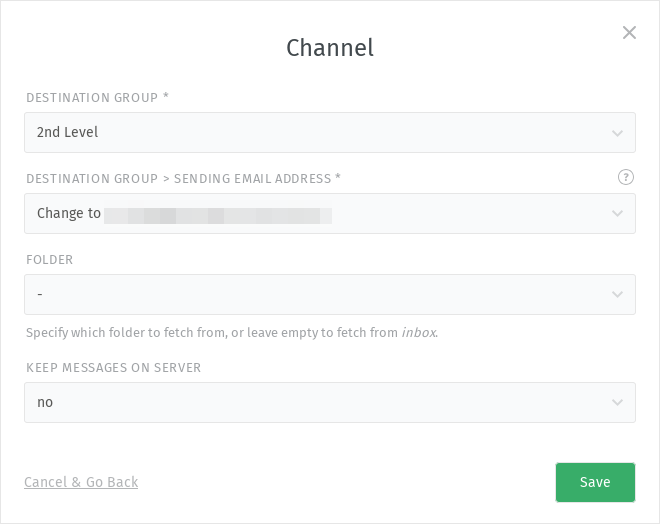Viewport: 660px width, 524px height.
Task: Click the folder fetch hint text
Action: point(232,332)
